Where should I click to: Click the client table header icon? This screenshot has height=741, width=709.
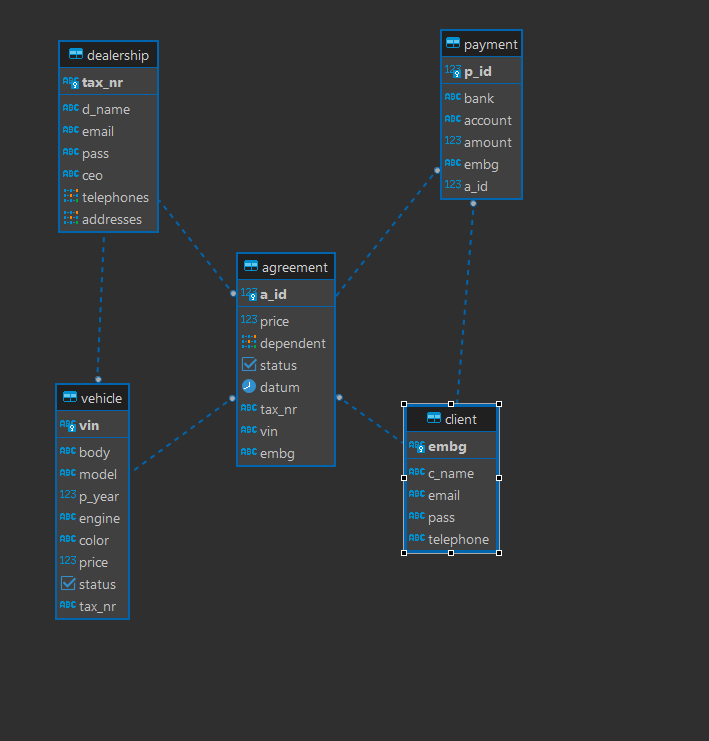point(434,418)
